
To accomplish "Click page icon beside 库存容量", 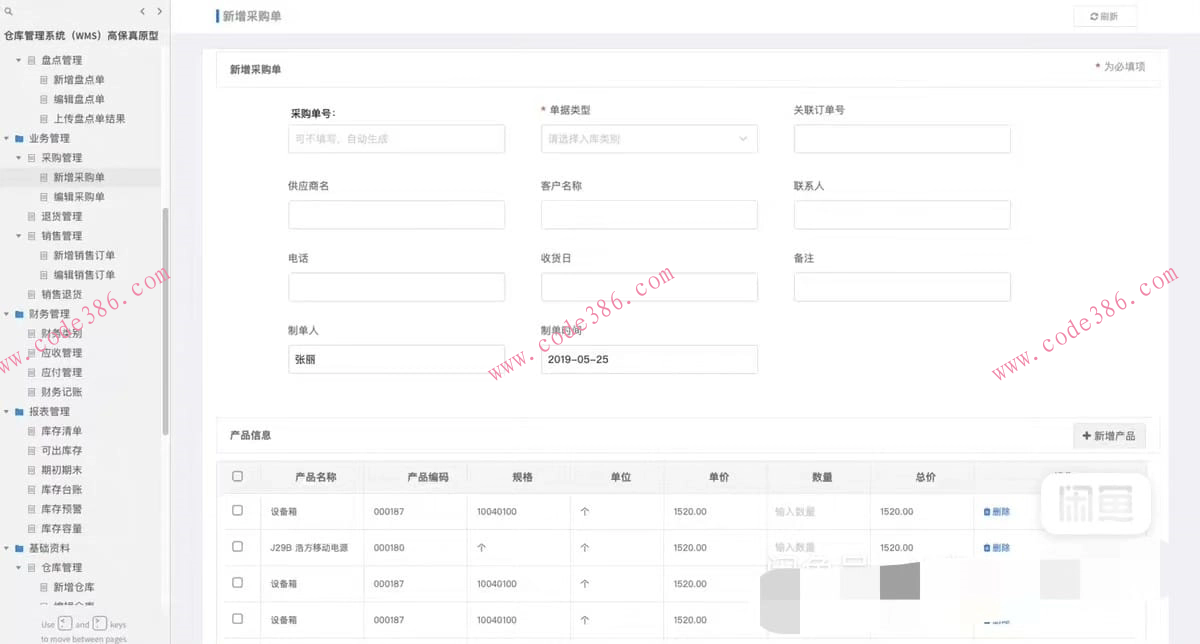I will coord(32,529).
